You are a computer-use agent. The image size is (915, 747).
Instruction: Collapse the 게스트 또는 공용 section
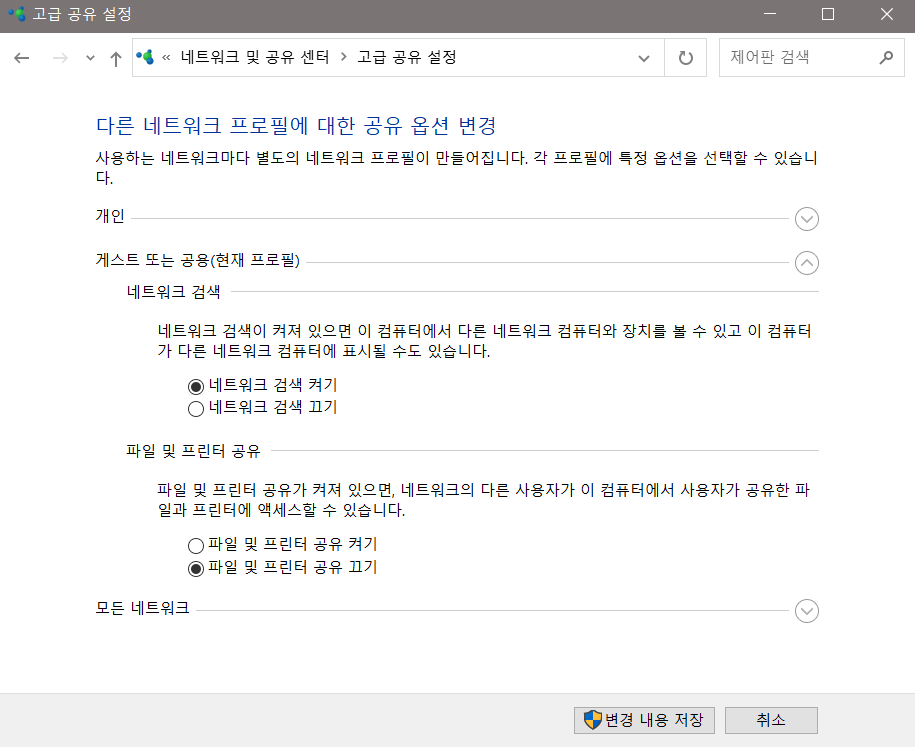tap(806, 263)
